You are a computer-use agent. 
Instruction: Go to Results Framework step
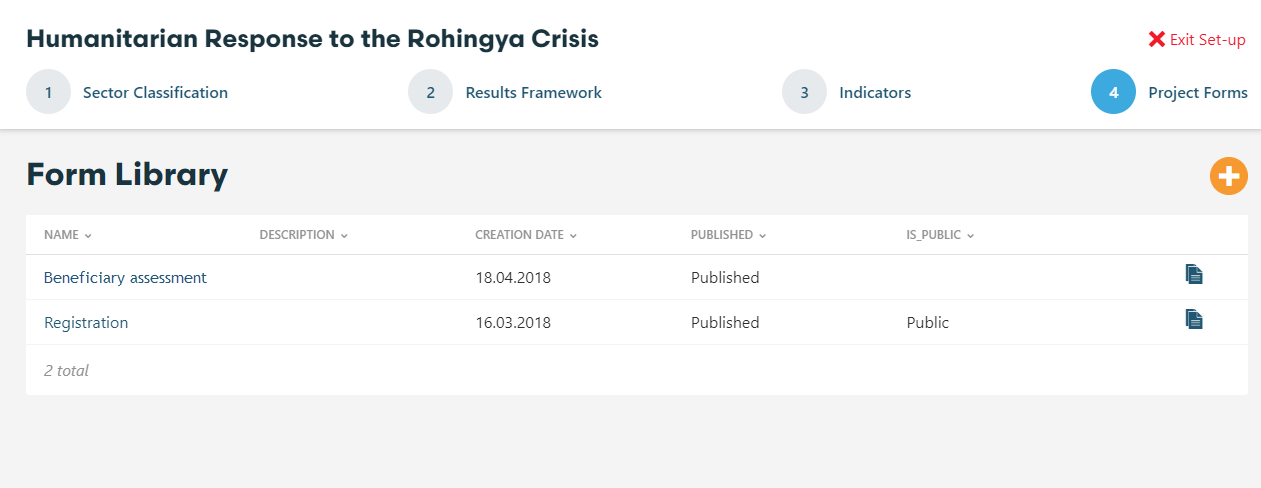533,93
